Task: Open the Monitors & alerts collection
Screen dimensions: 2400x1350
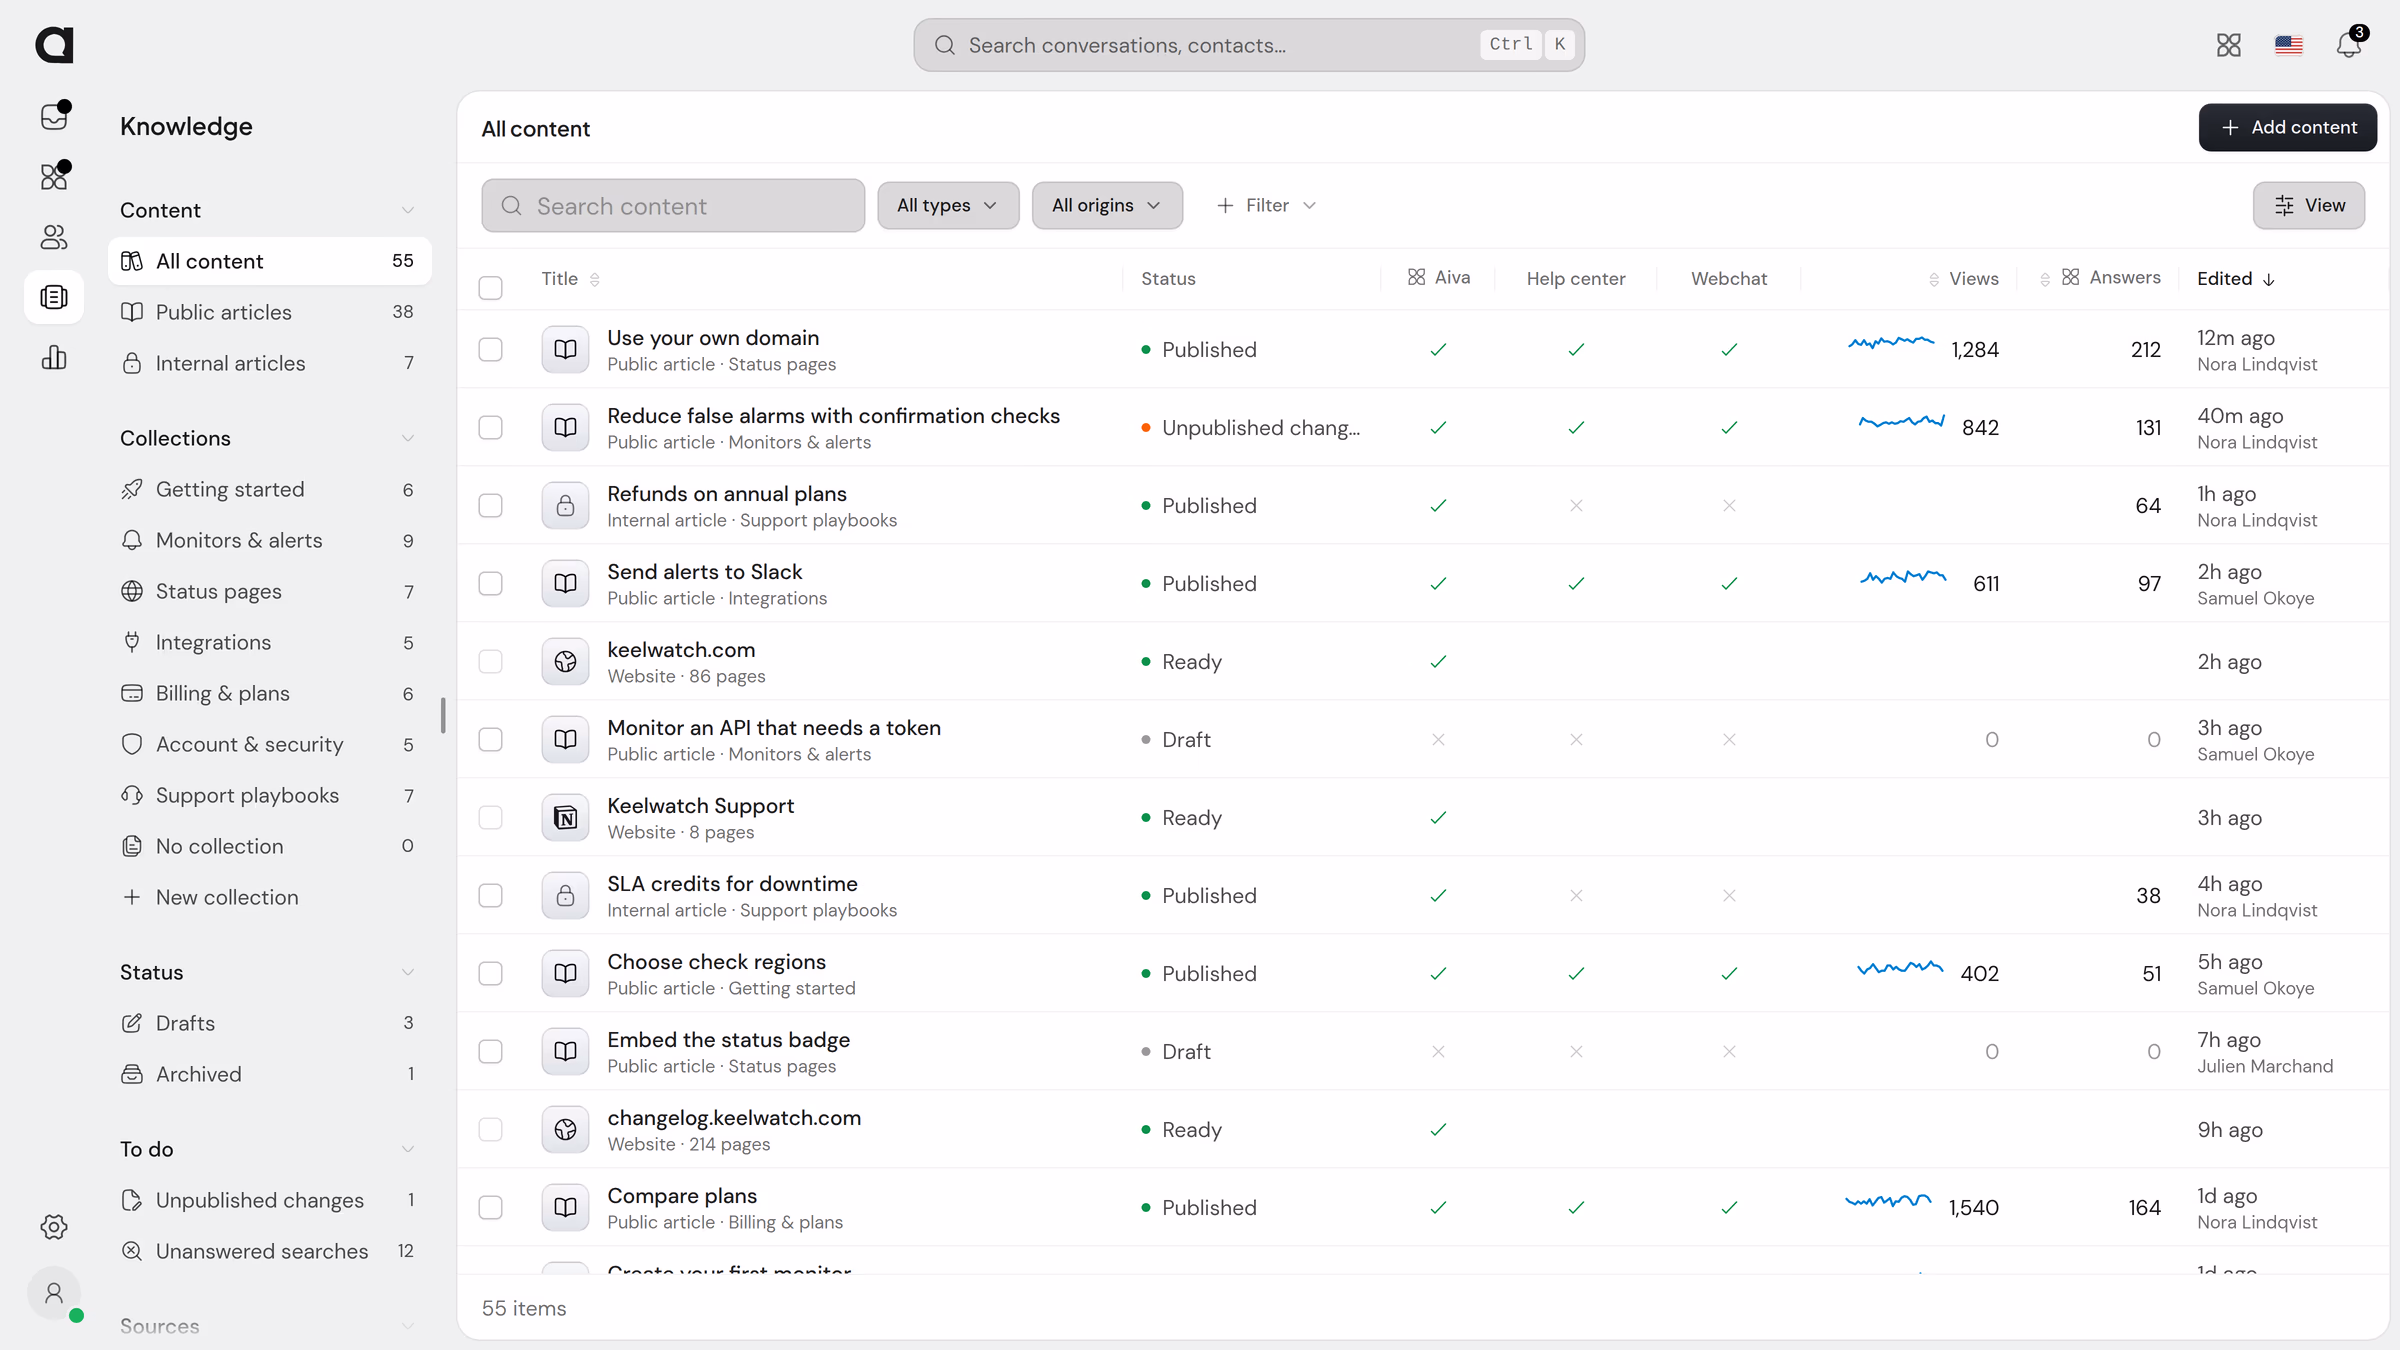Action: (269, 540)
